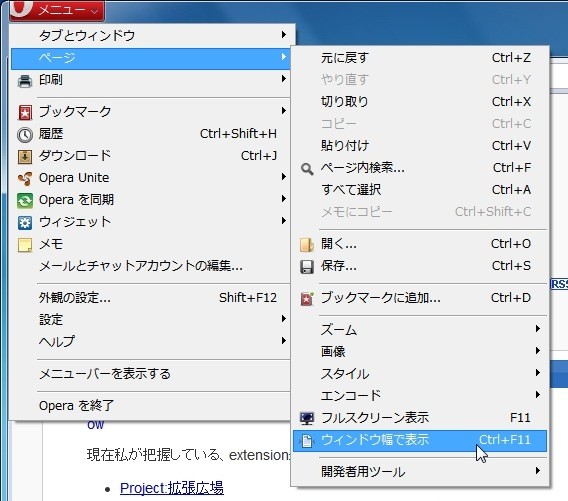The width and height of the screenshot is (568, 501).
Task: Click the Ctrl+F shortcut text
Action: tap(512, 168)
